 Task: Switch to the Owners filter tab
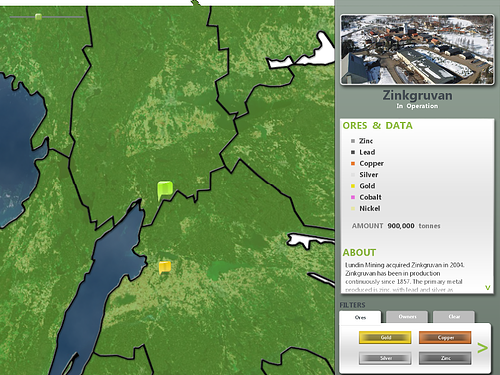(x=407, y=317)
